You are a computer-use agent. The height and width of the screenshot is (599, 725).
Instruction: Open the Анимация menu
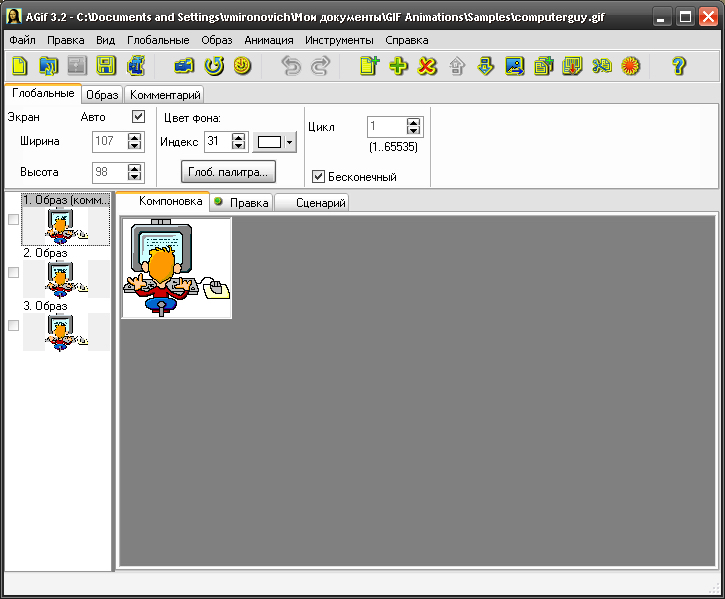pos(268,40)
